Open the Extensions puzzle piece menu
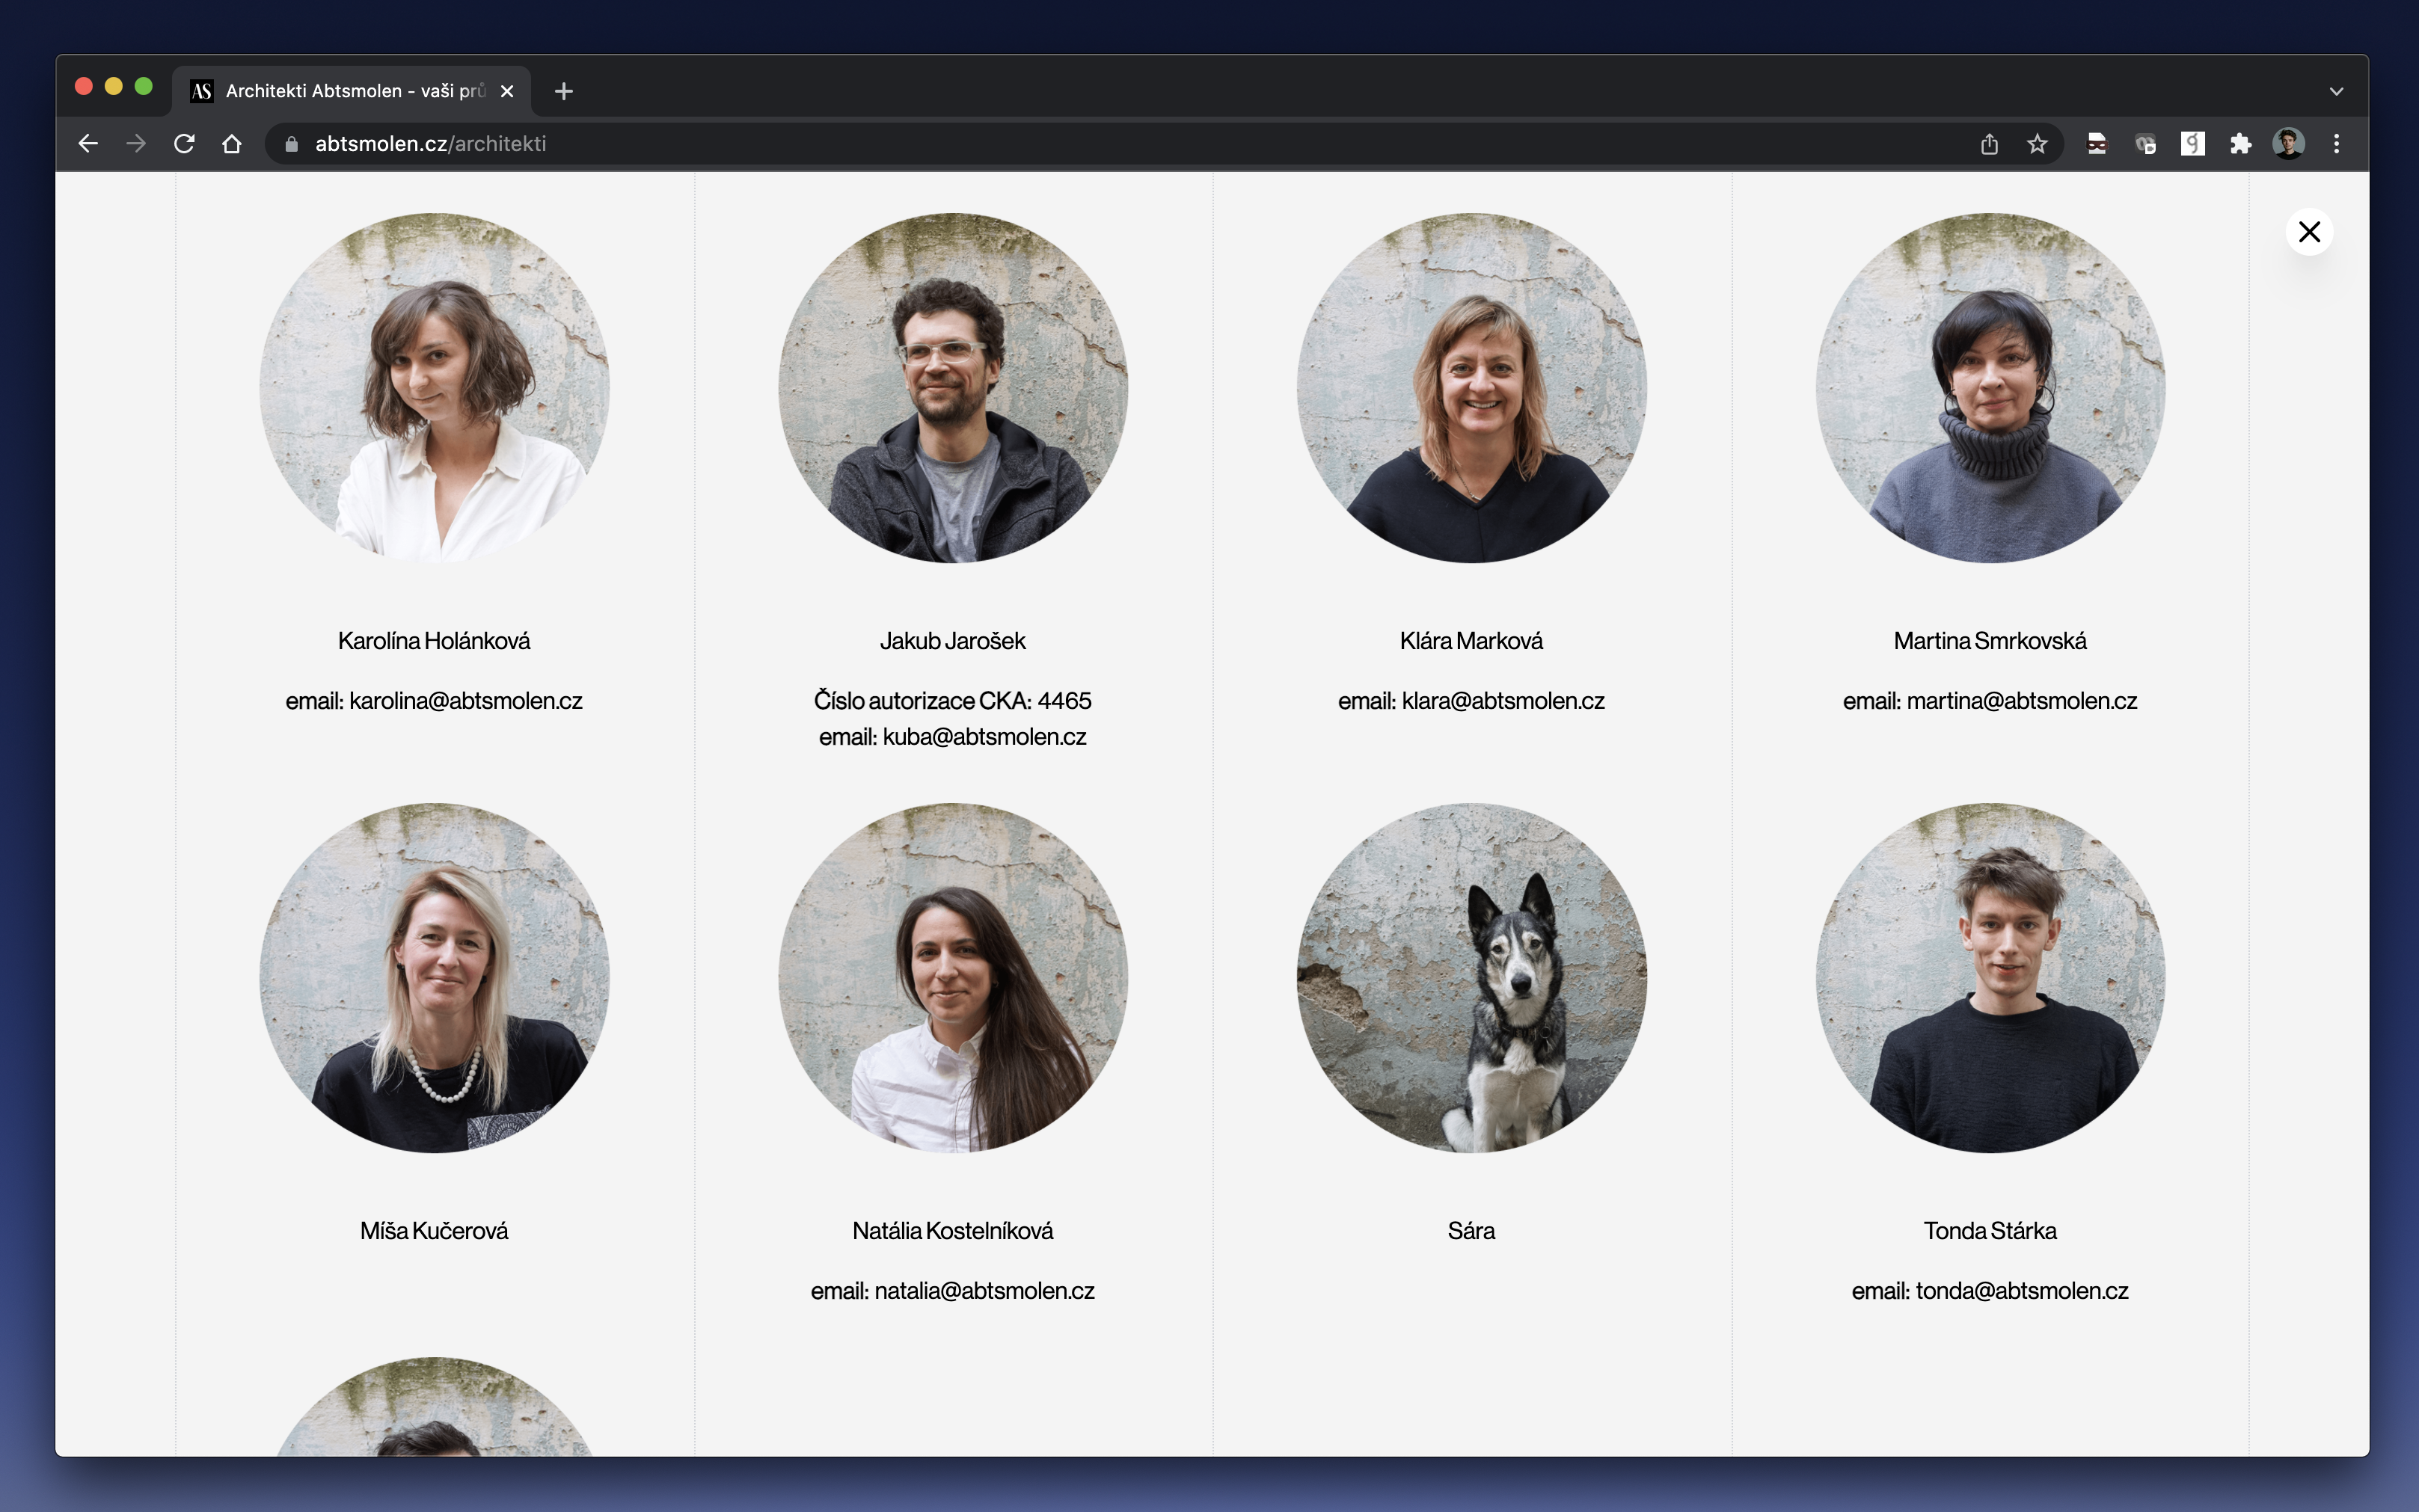 click(2241, 144)
